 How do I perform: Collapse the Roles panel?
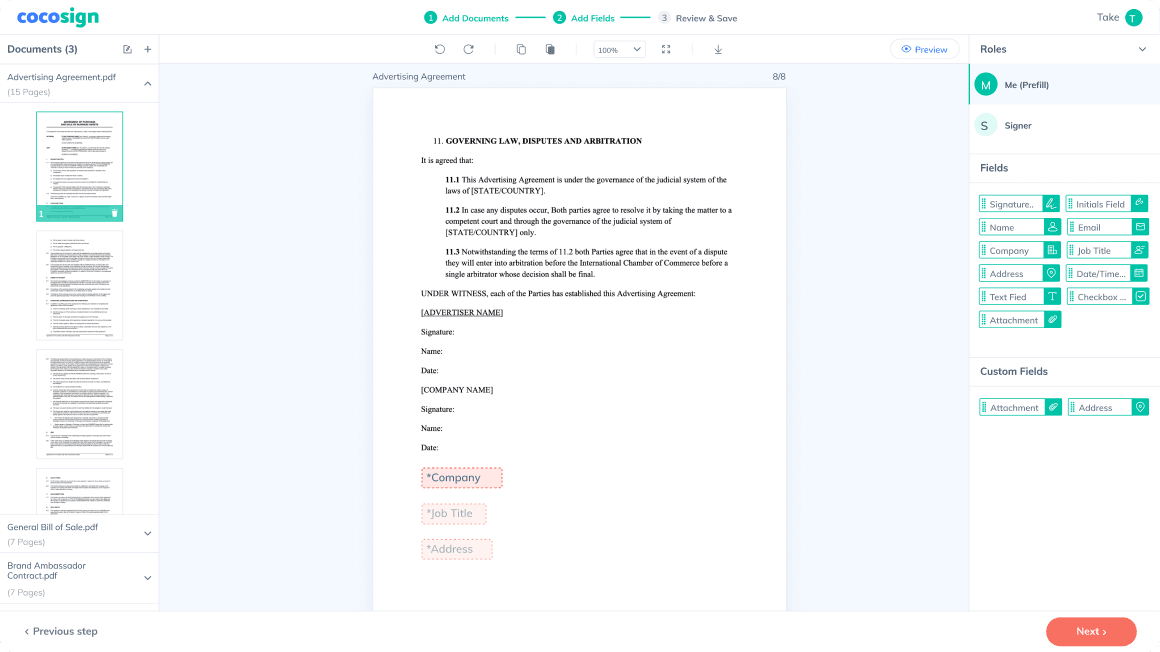click(x=1142, y=49)
